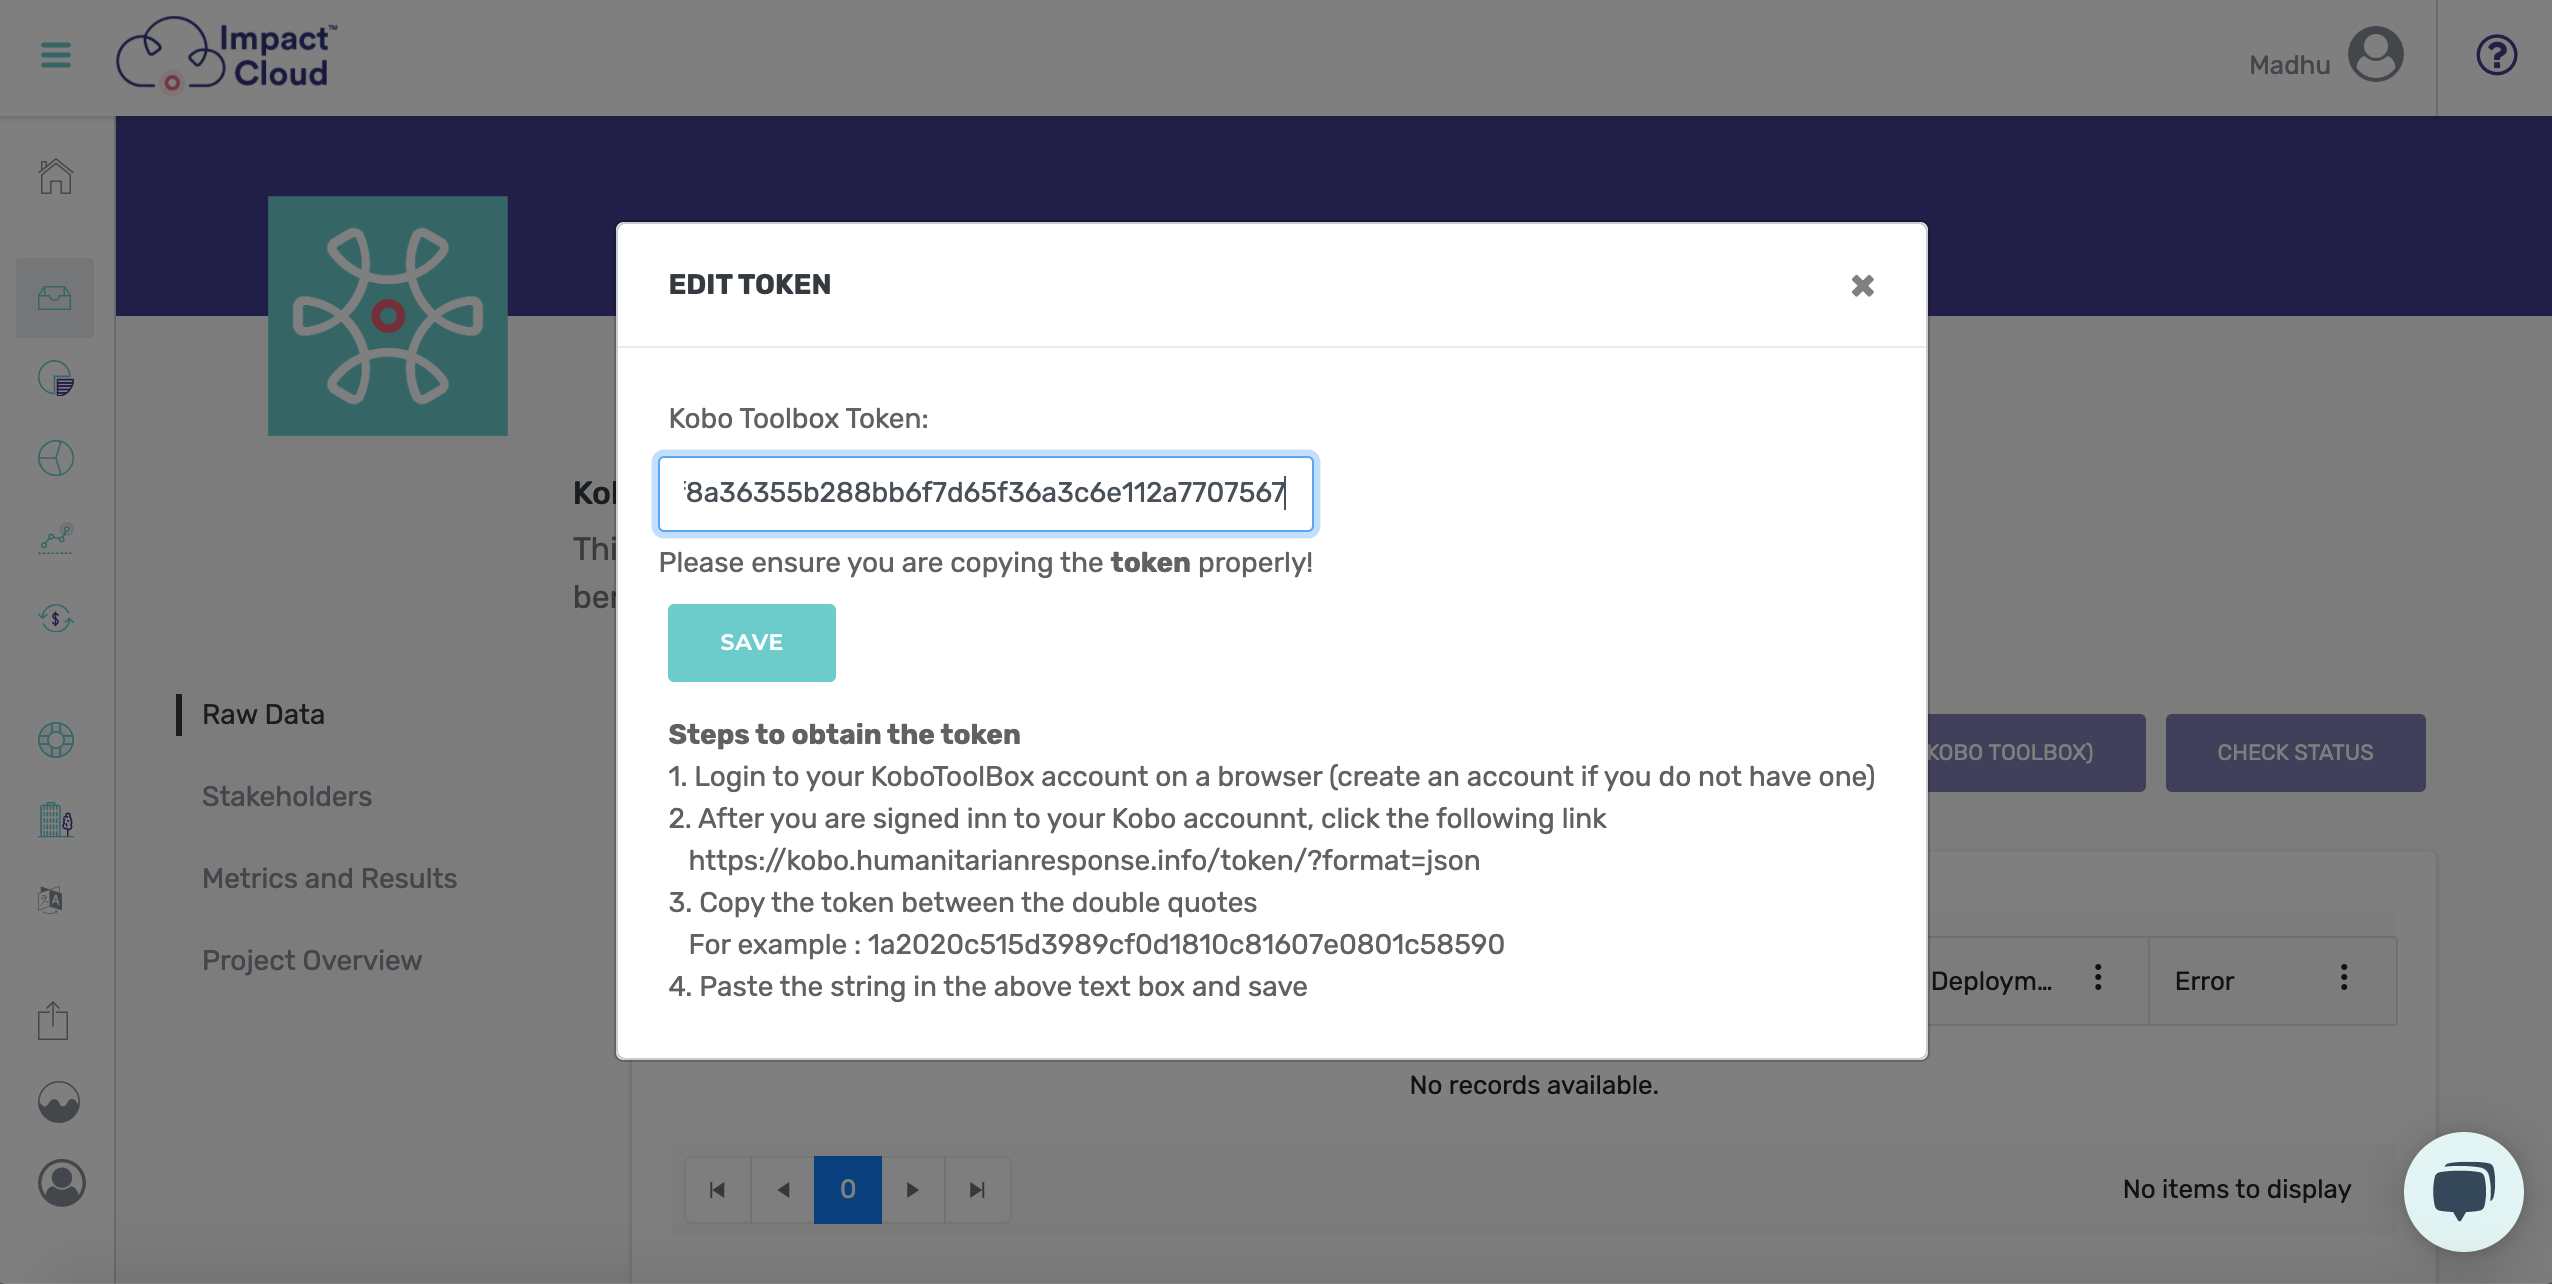Save the Kobo token
The height and width of the screenshot is (1284, 2552).
752,643
